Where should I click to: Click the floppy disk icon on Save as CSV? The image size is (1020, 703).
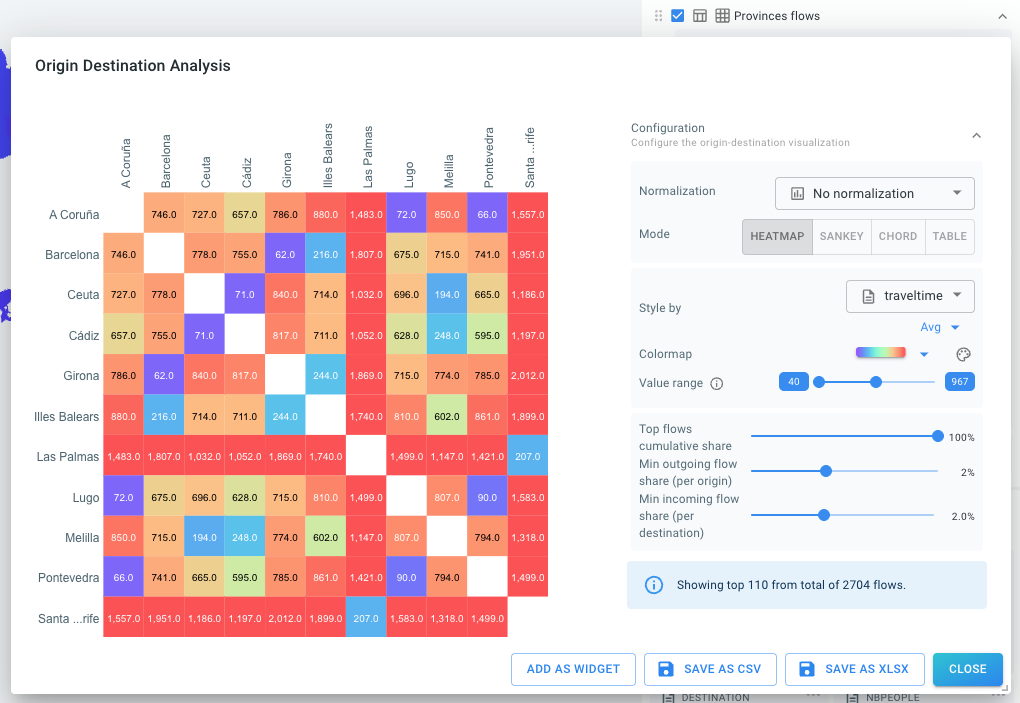pyautogui.click(x=665, y=669)
